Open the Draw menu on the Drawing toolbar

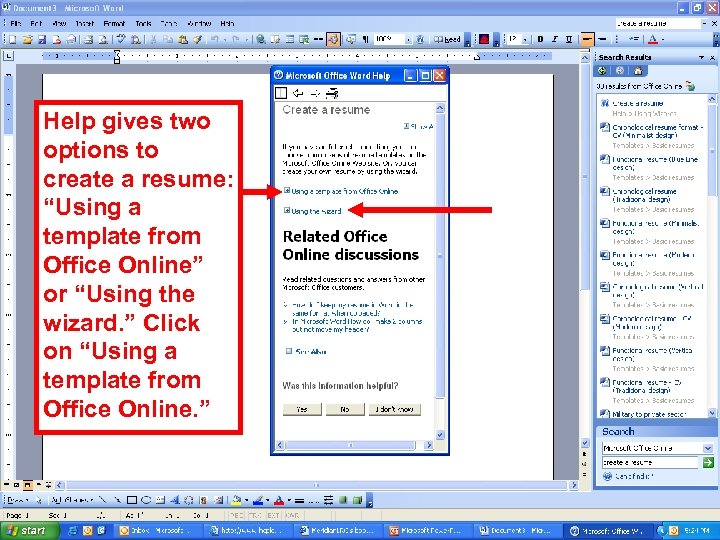[17, 500]
